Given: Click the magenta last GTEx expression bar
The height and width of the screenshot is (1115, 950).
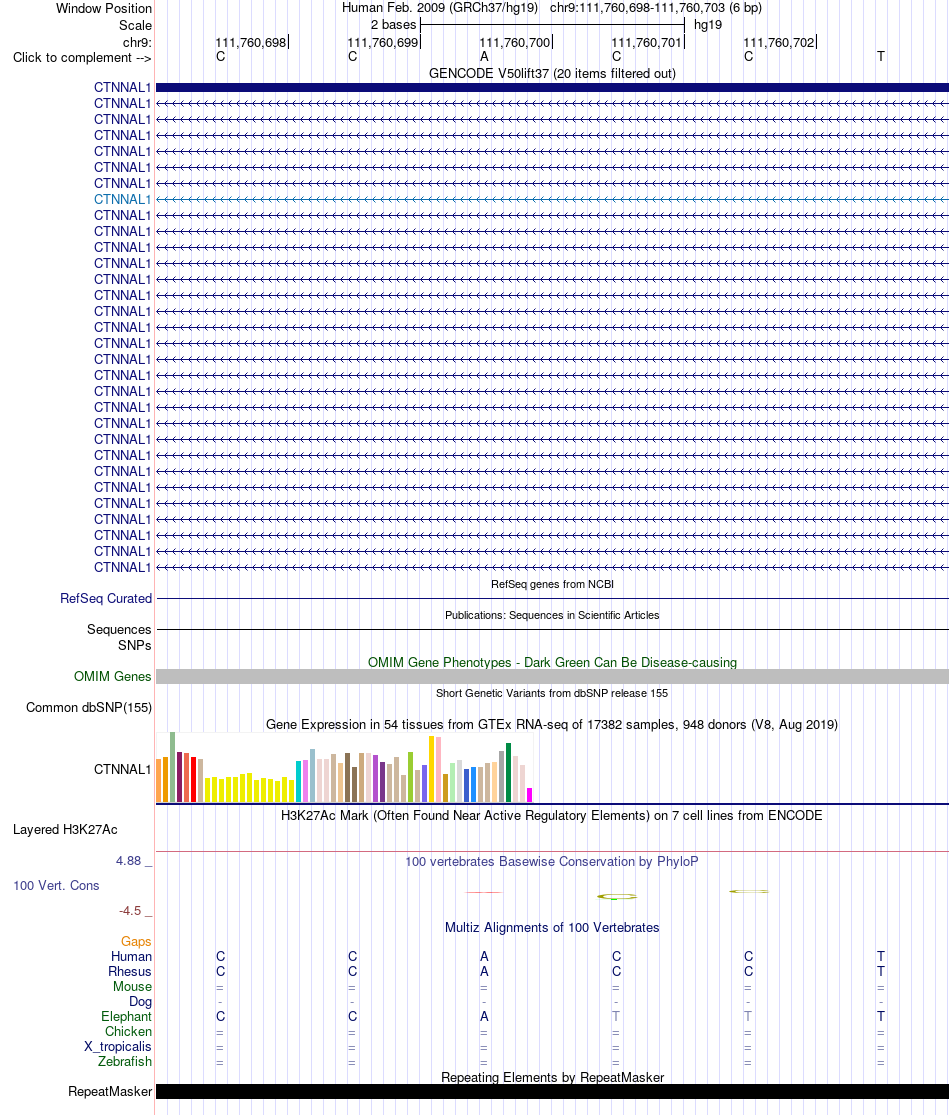Looking at the screenshot, I should (529, 795).
